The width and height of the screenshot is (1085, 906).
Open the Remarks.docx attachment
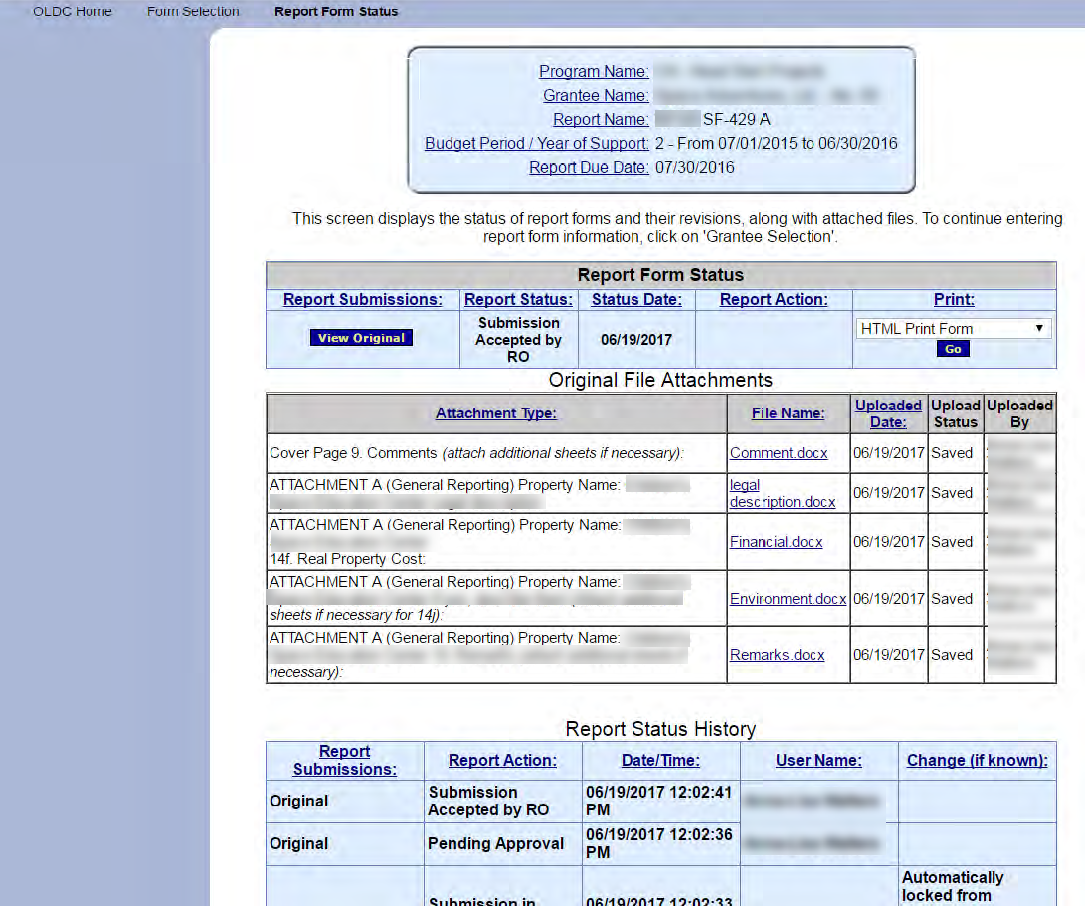[777, 655]
